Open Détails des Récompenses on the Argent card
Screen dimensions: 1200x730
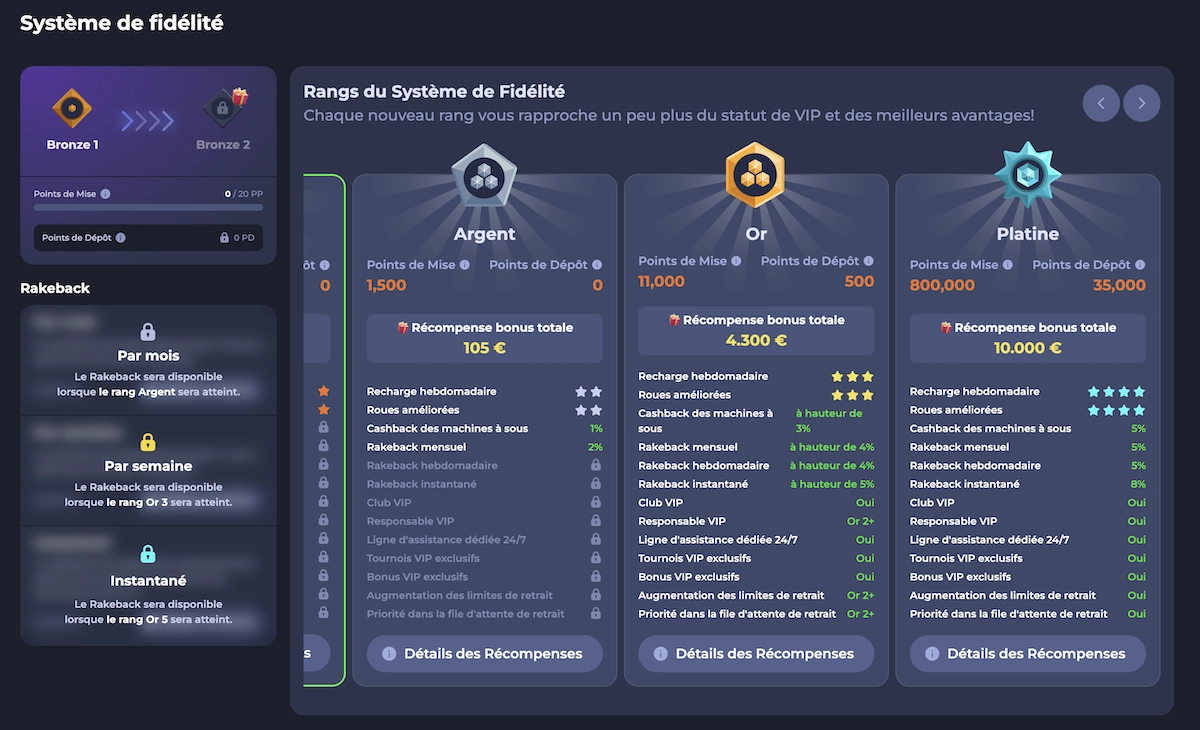point(484,654)
